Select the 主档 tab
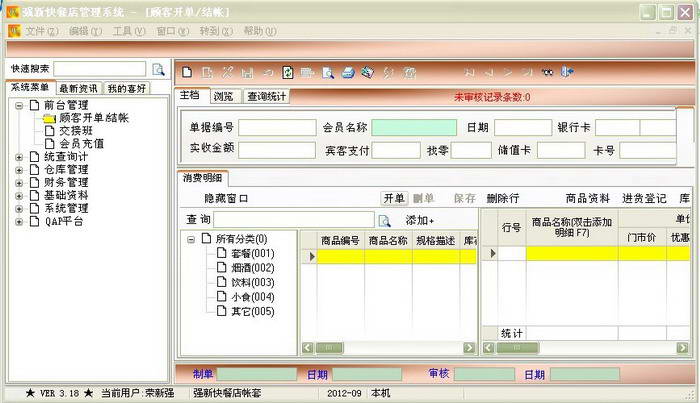Screen dimensions: 700x403 click(190, 95)
